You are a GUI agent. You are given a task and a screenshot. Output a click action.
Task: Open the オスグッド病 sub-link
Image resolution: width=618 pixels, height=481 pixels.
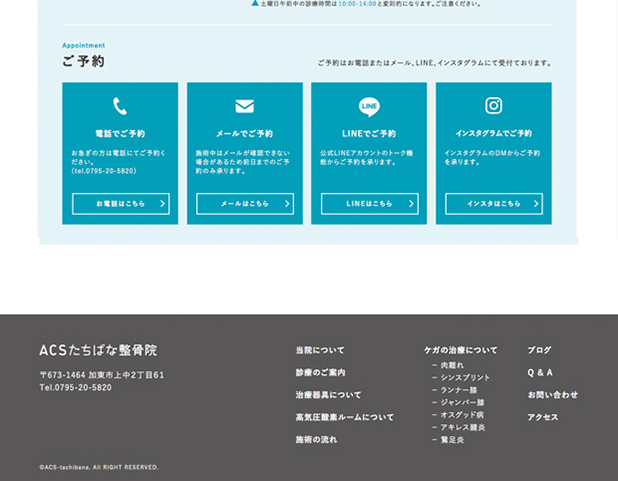[462, 415]
